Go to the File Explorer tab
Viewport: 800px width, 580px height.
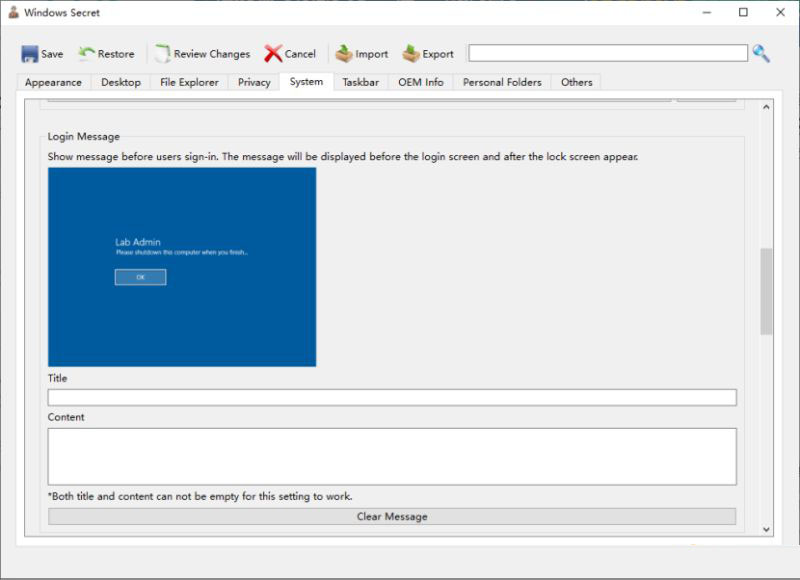[189, 82]
